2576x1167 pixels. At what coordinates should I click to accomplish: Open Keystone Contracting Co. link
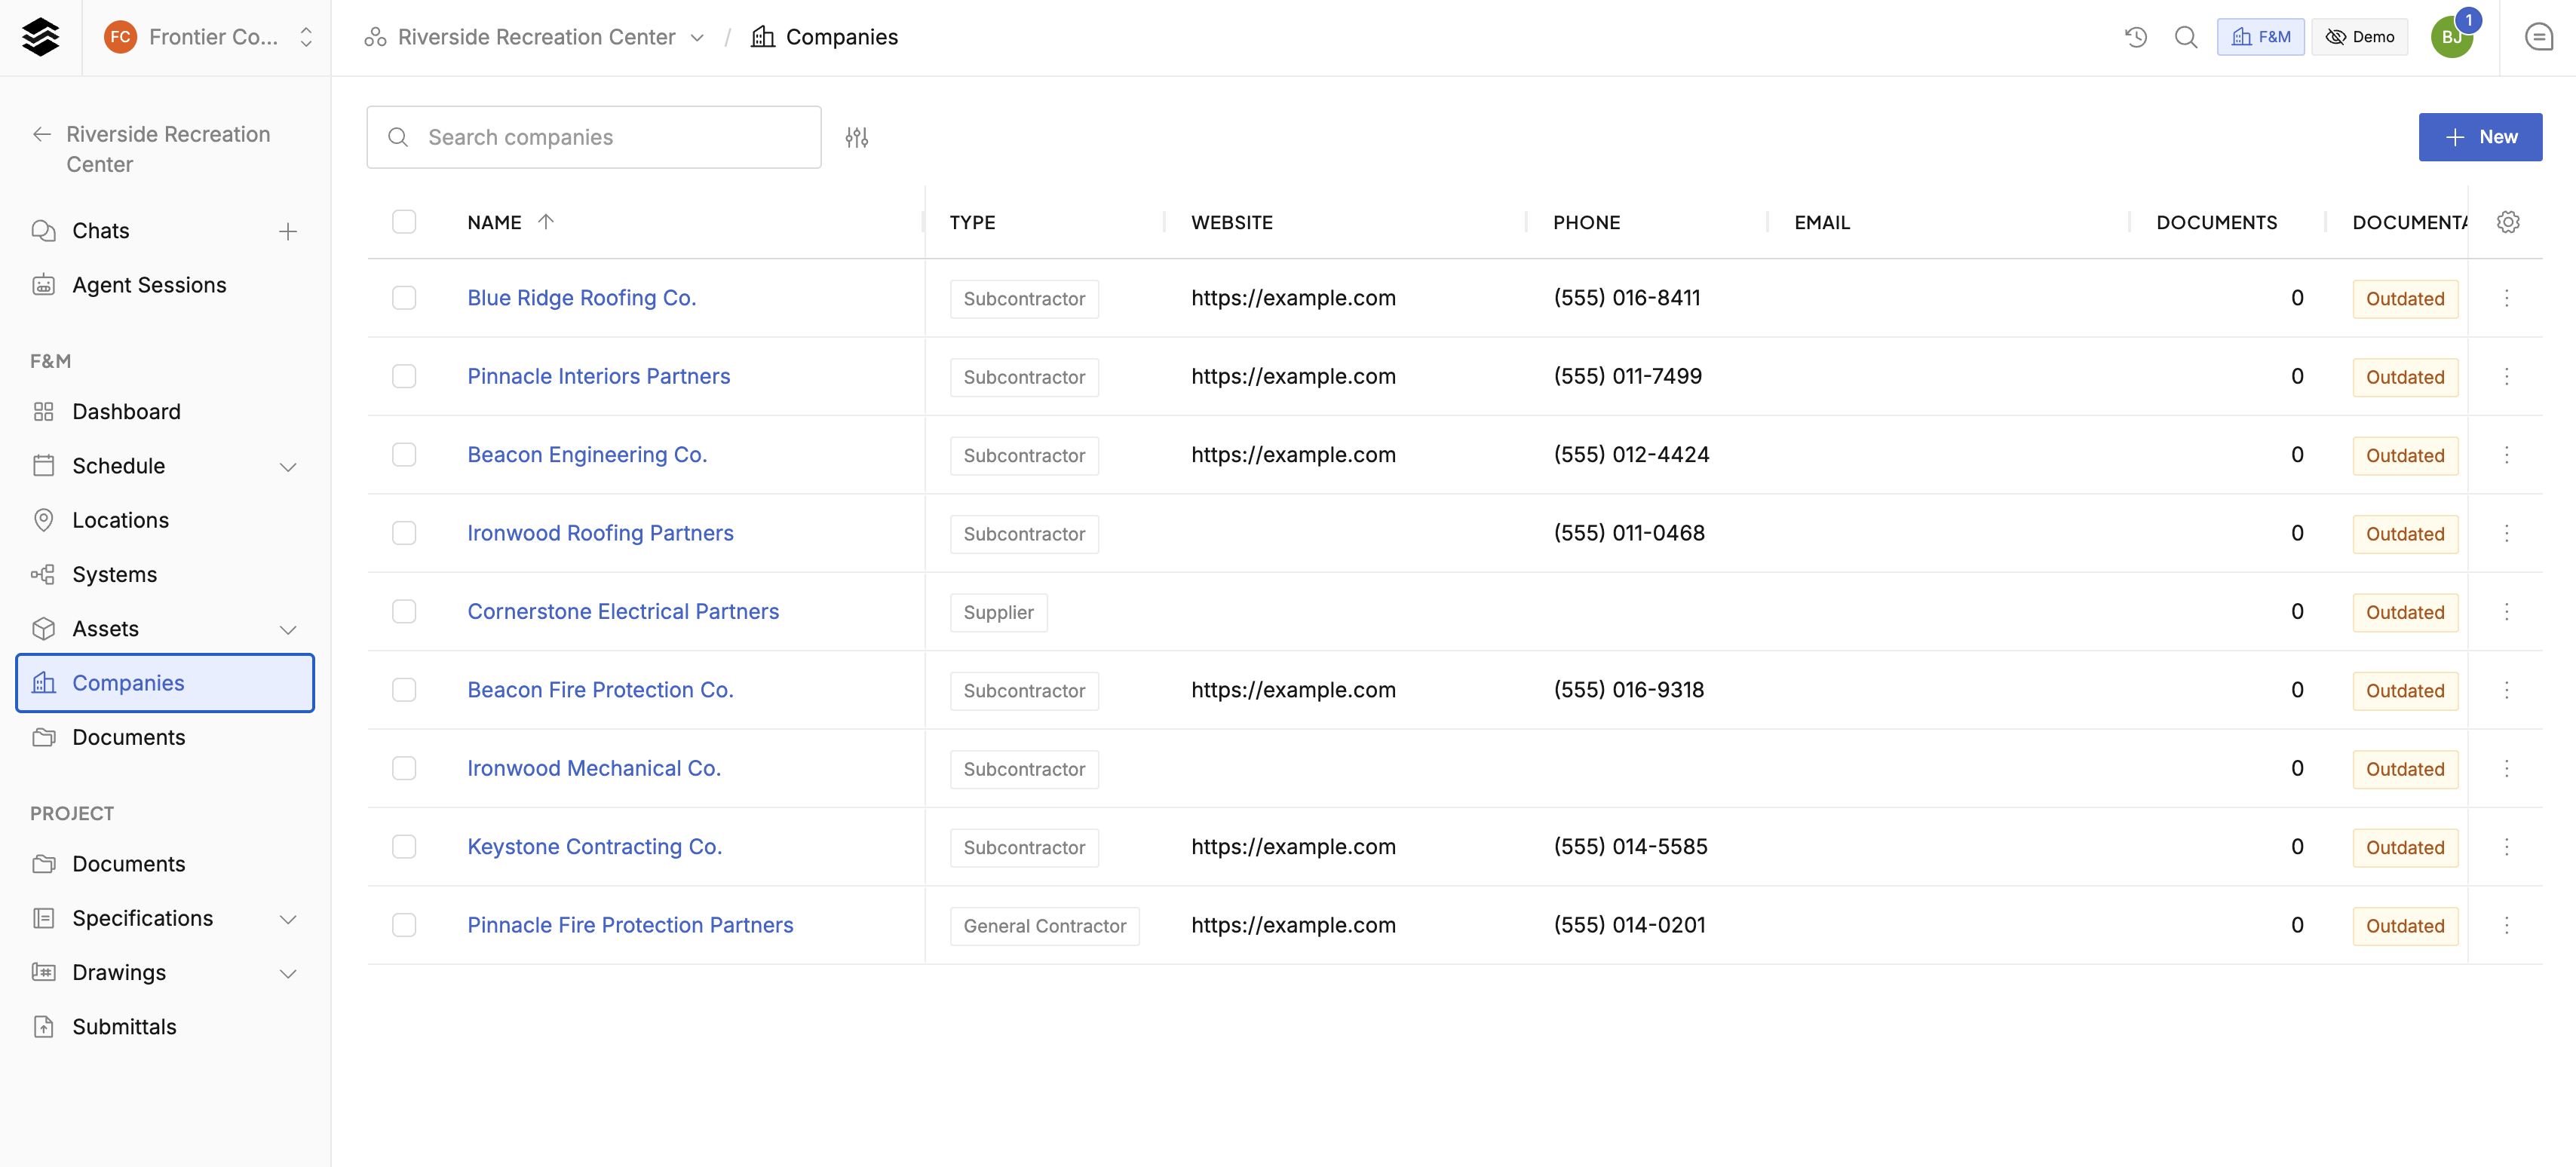pos(594,847)
